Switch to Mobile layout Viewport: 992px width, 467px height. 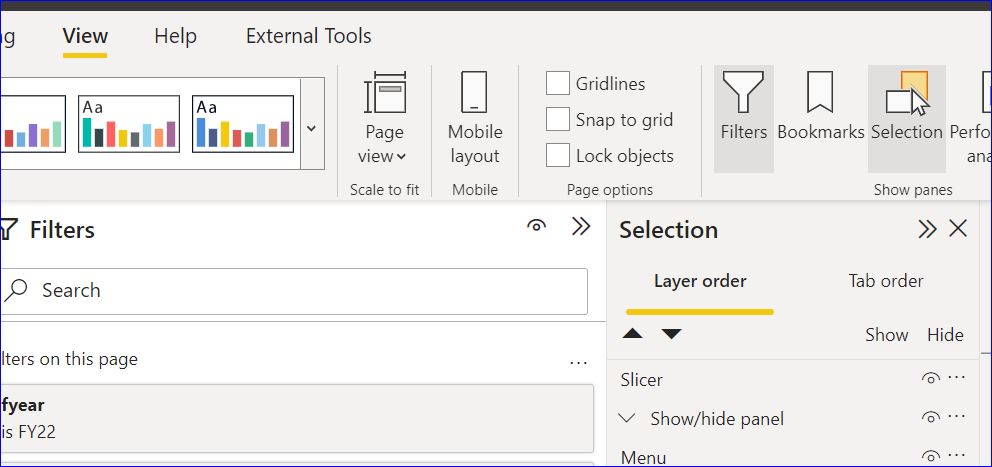(474, 118)
